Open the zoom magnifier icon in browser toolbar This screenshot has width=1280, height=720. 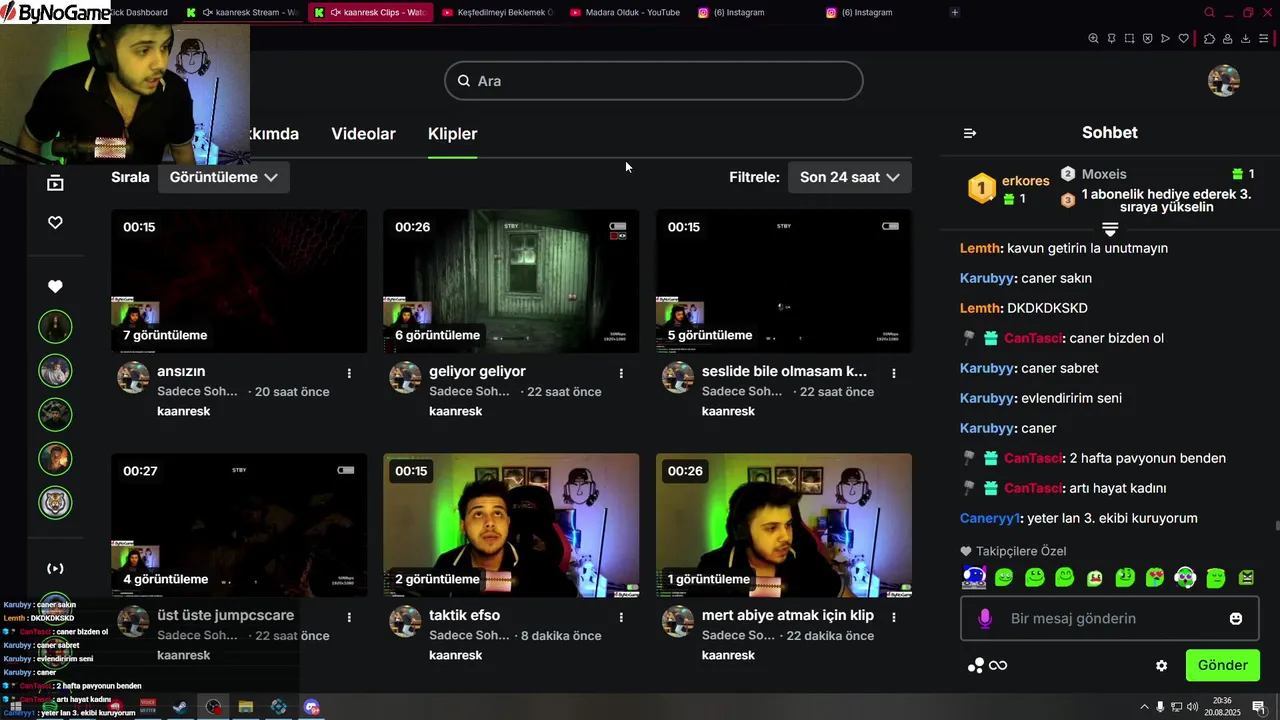[1093, 39]
